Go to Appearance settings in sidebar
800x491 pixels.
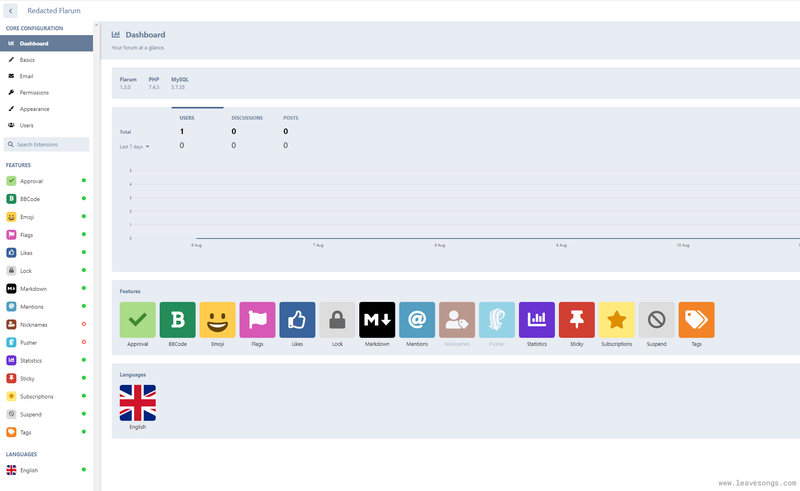(x=34, y=109)
